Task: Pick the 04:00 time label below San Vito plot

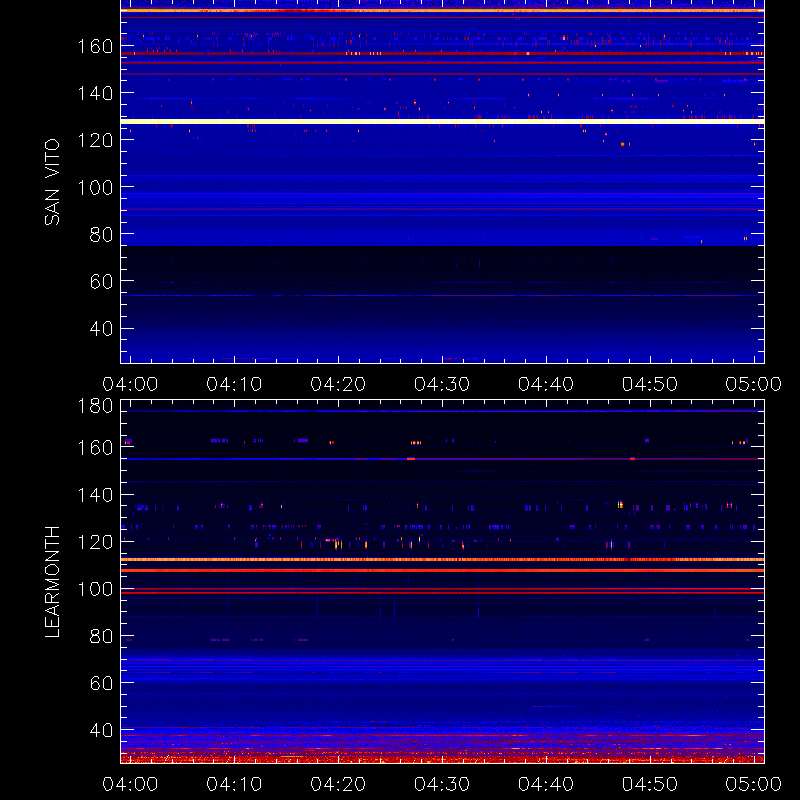Action: pos(130,384)
